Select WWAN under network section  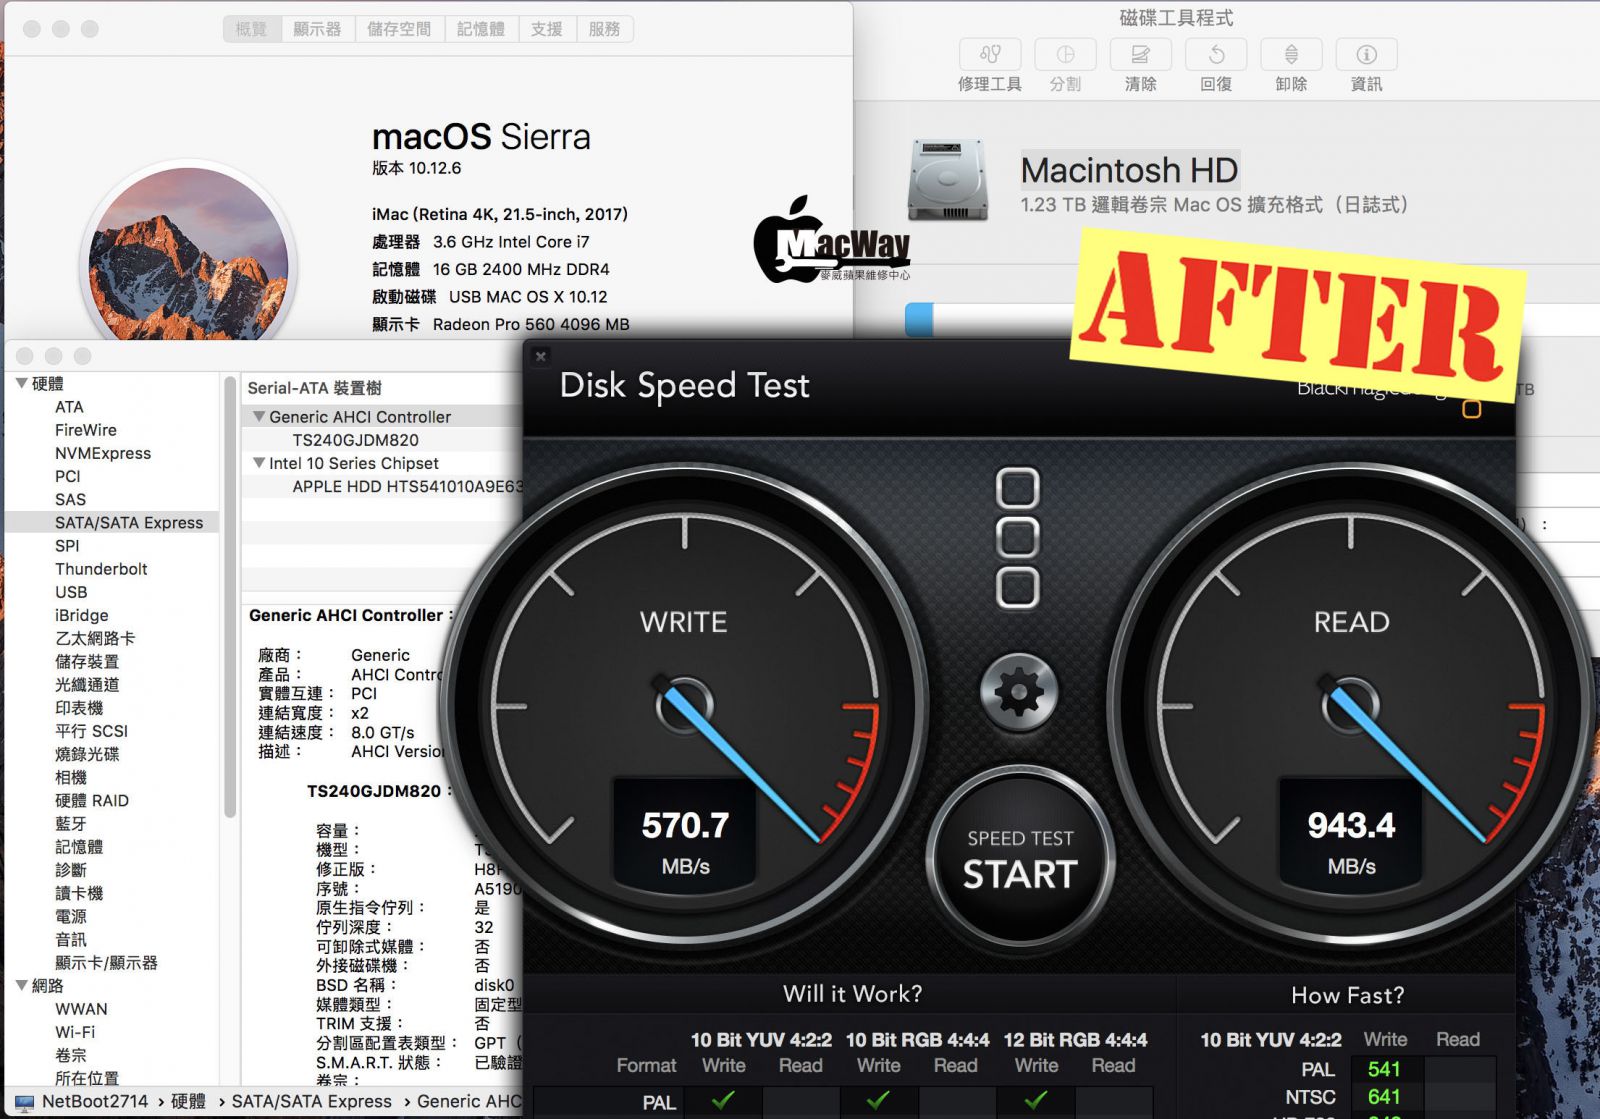81,1009
